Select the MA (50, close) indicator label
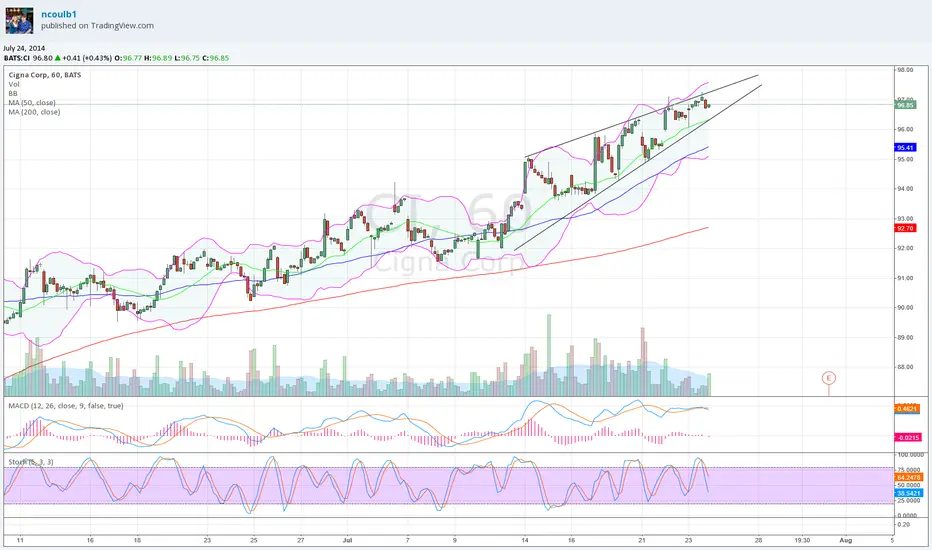932x550 pixels. pyautogui.click(x=32, y=103)
